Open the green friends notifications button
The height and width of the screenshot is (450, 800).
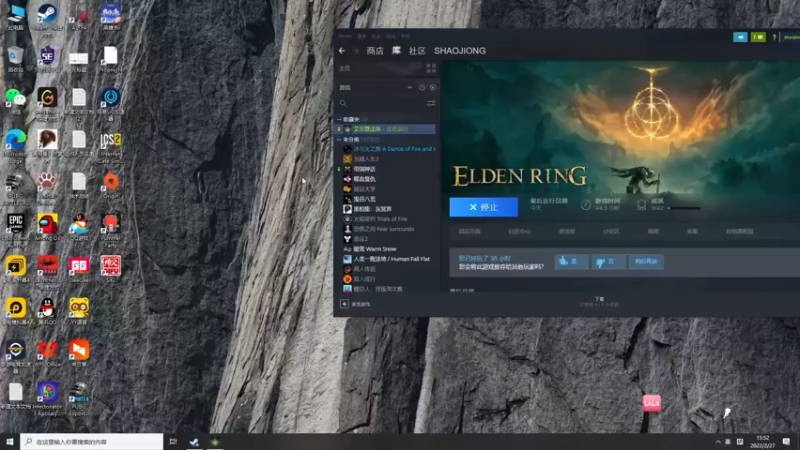point(758,37)
